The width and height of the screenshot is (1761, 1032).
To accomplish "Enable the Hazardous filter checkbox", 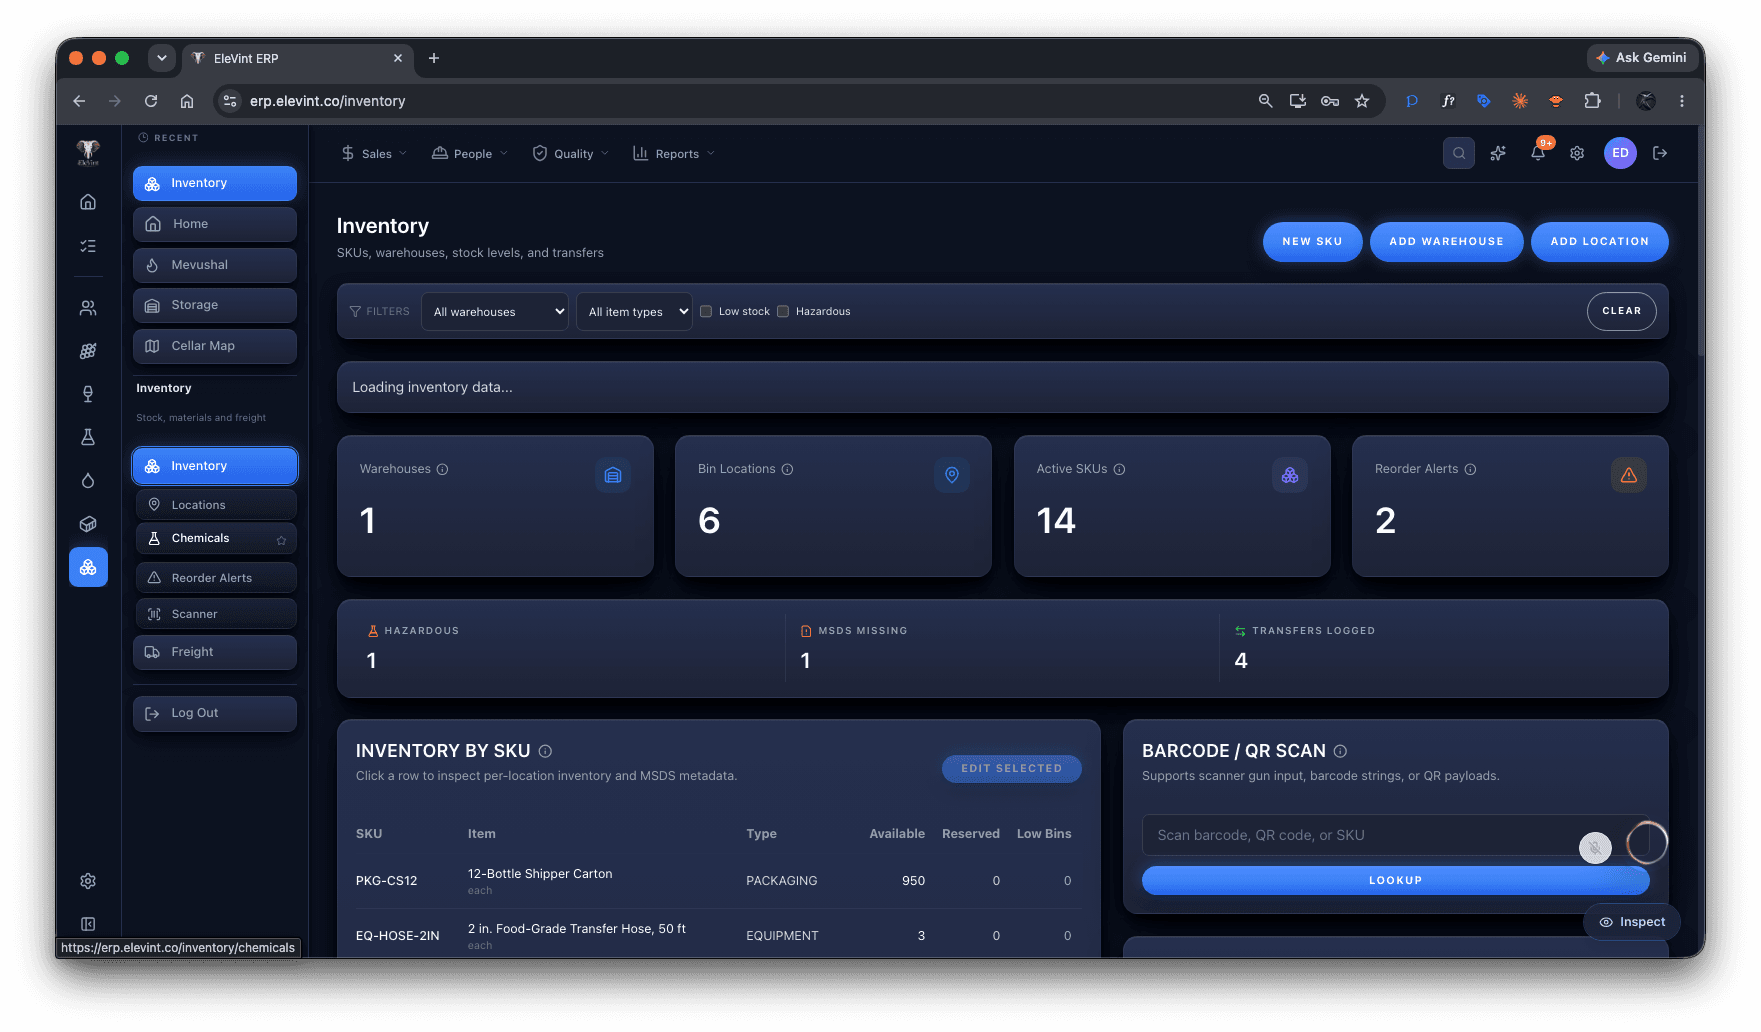I will (783, 311).
